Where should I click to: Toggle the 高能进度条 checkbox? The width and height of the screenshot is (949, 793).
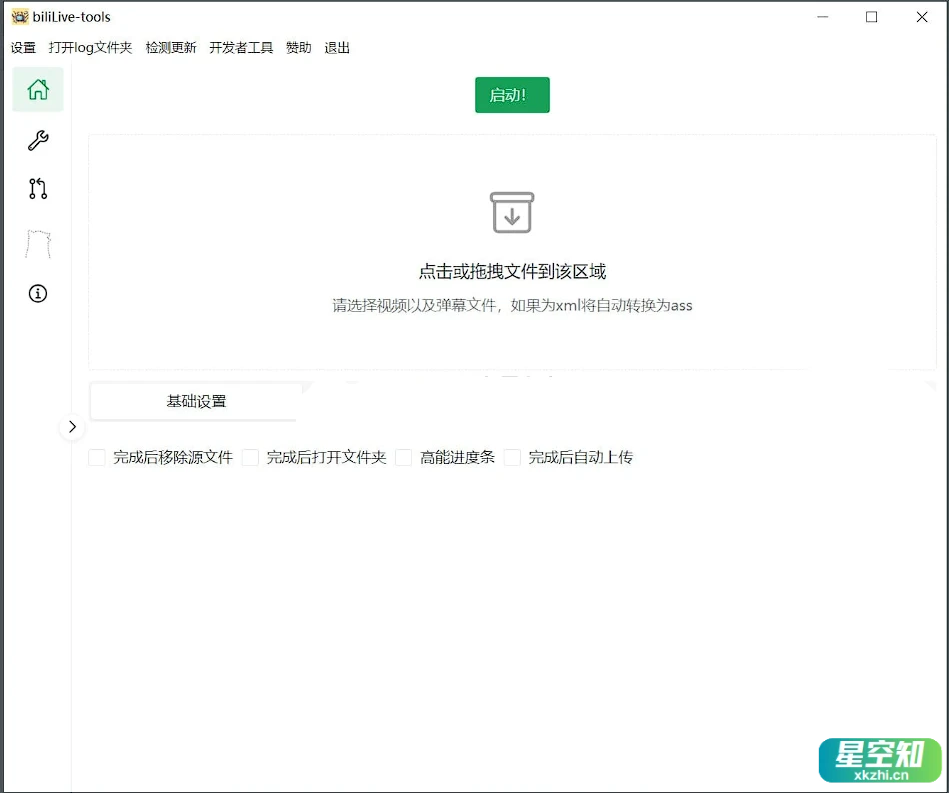[x=403, y=457]
